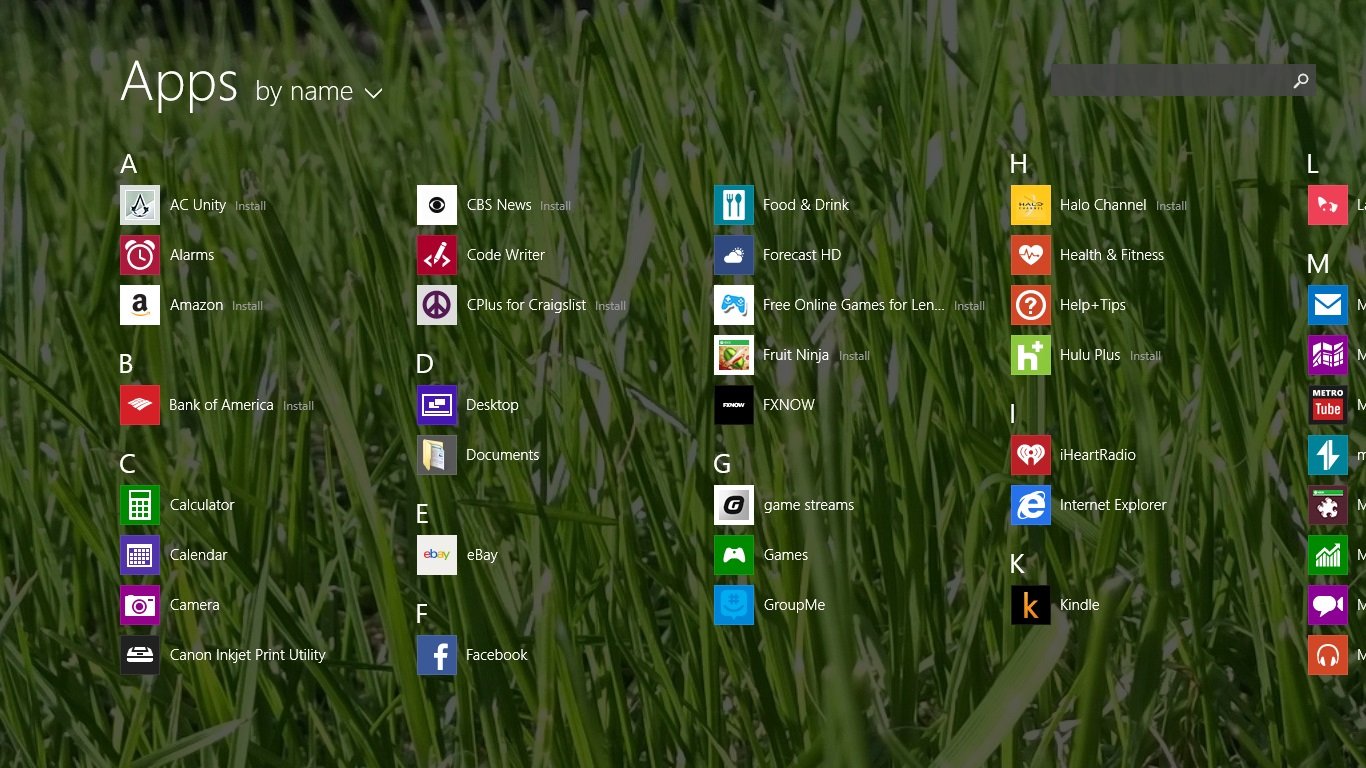
Task: Click the Amazon app icon
Action: pos(140,305)
